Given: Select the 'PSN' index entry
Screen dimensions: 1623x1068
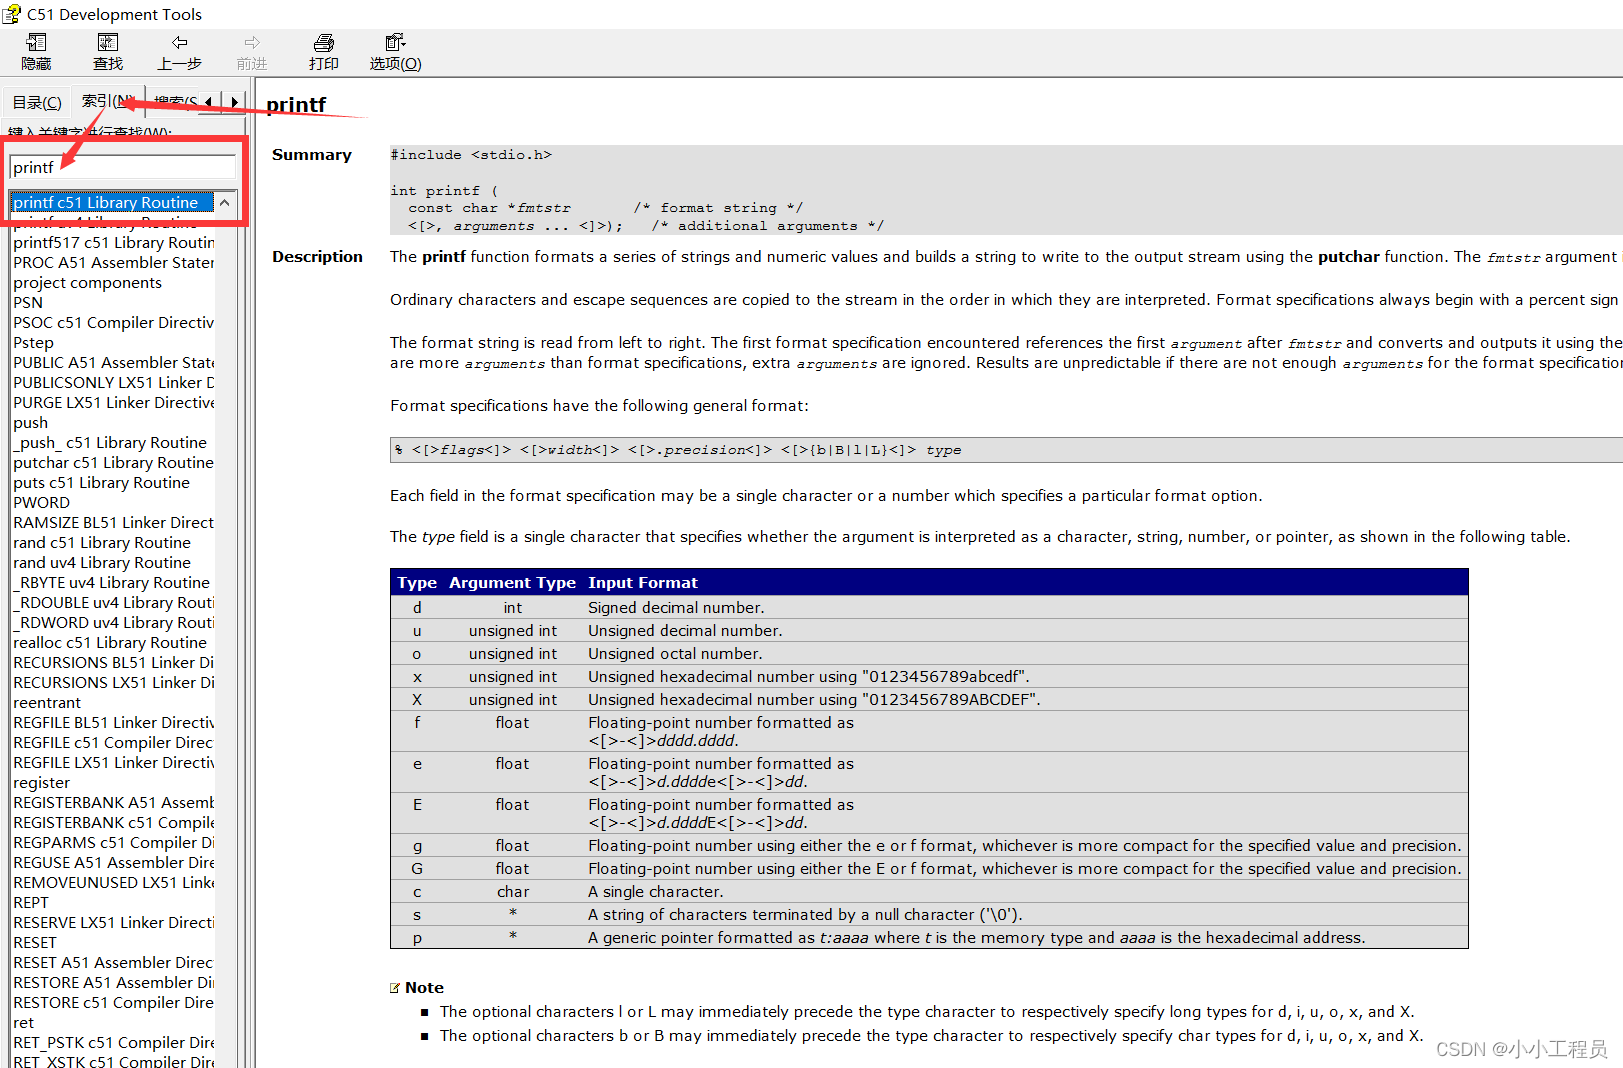Looking at the screenshot, I should point(28,302).
